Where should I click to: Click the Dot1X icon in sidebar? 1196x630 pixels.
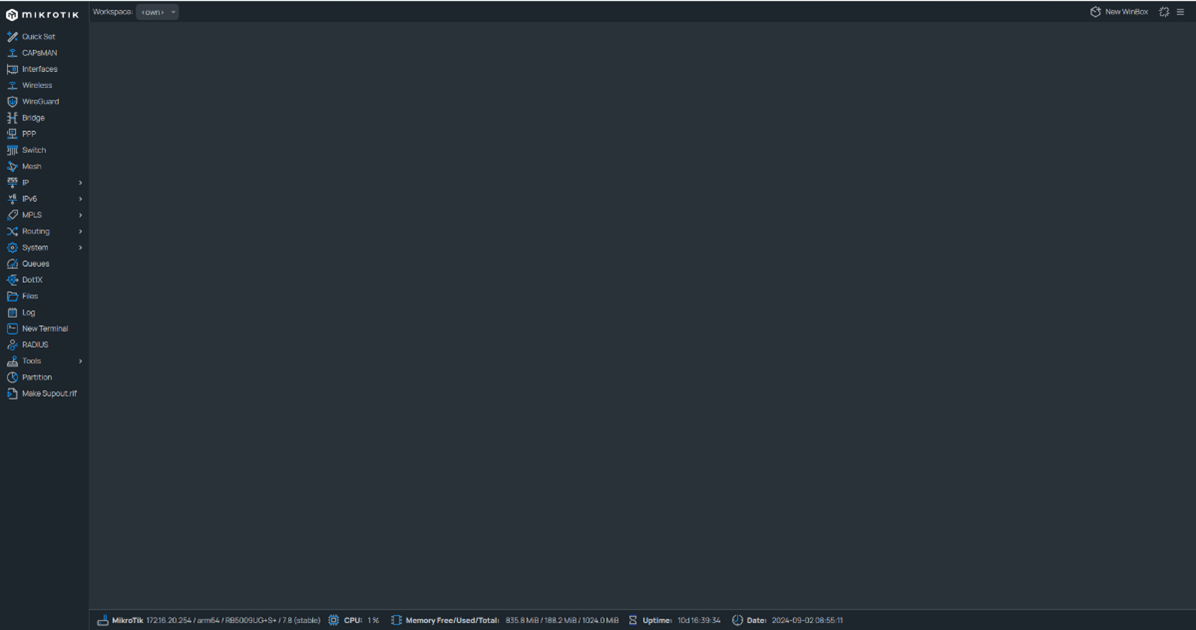(12, 280)
